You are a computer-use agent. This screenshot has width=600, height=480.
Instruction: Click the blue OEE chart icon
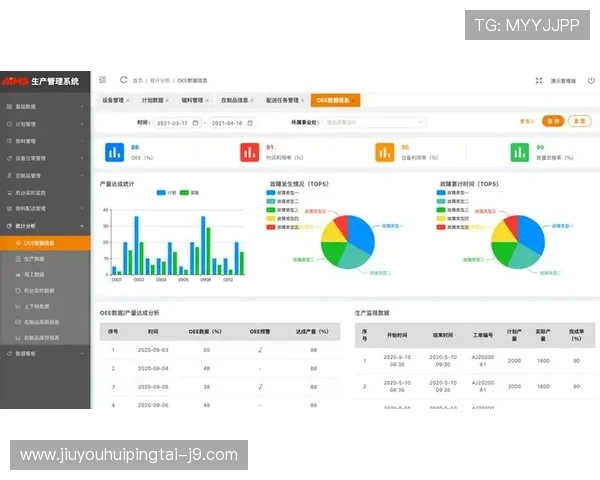(x=113, y=152)
